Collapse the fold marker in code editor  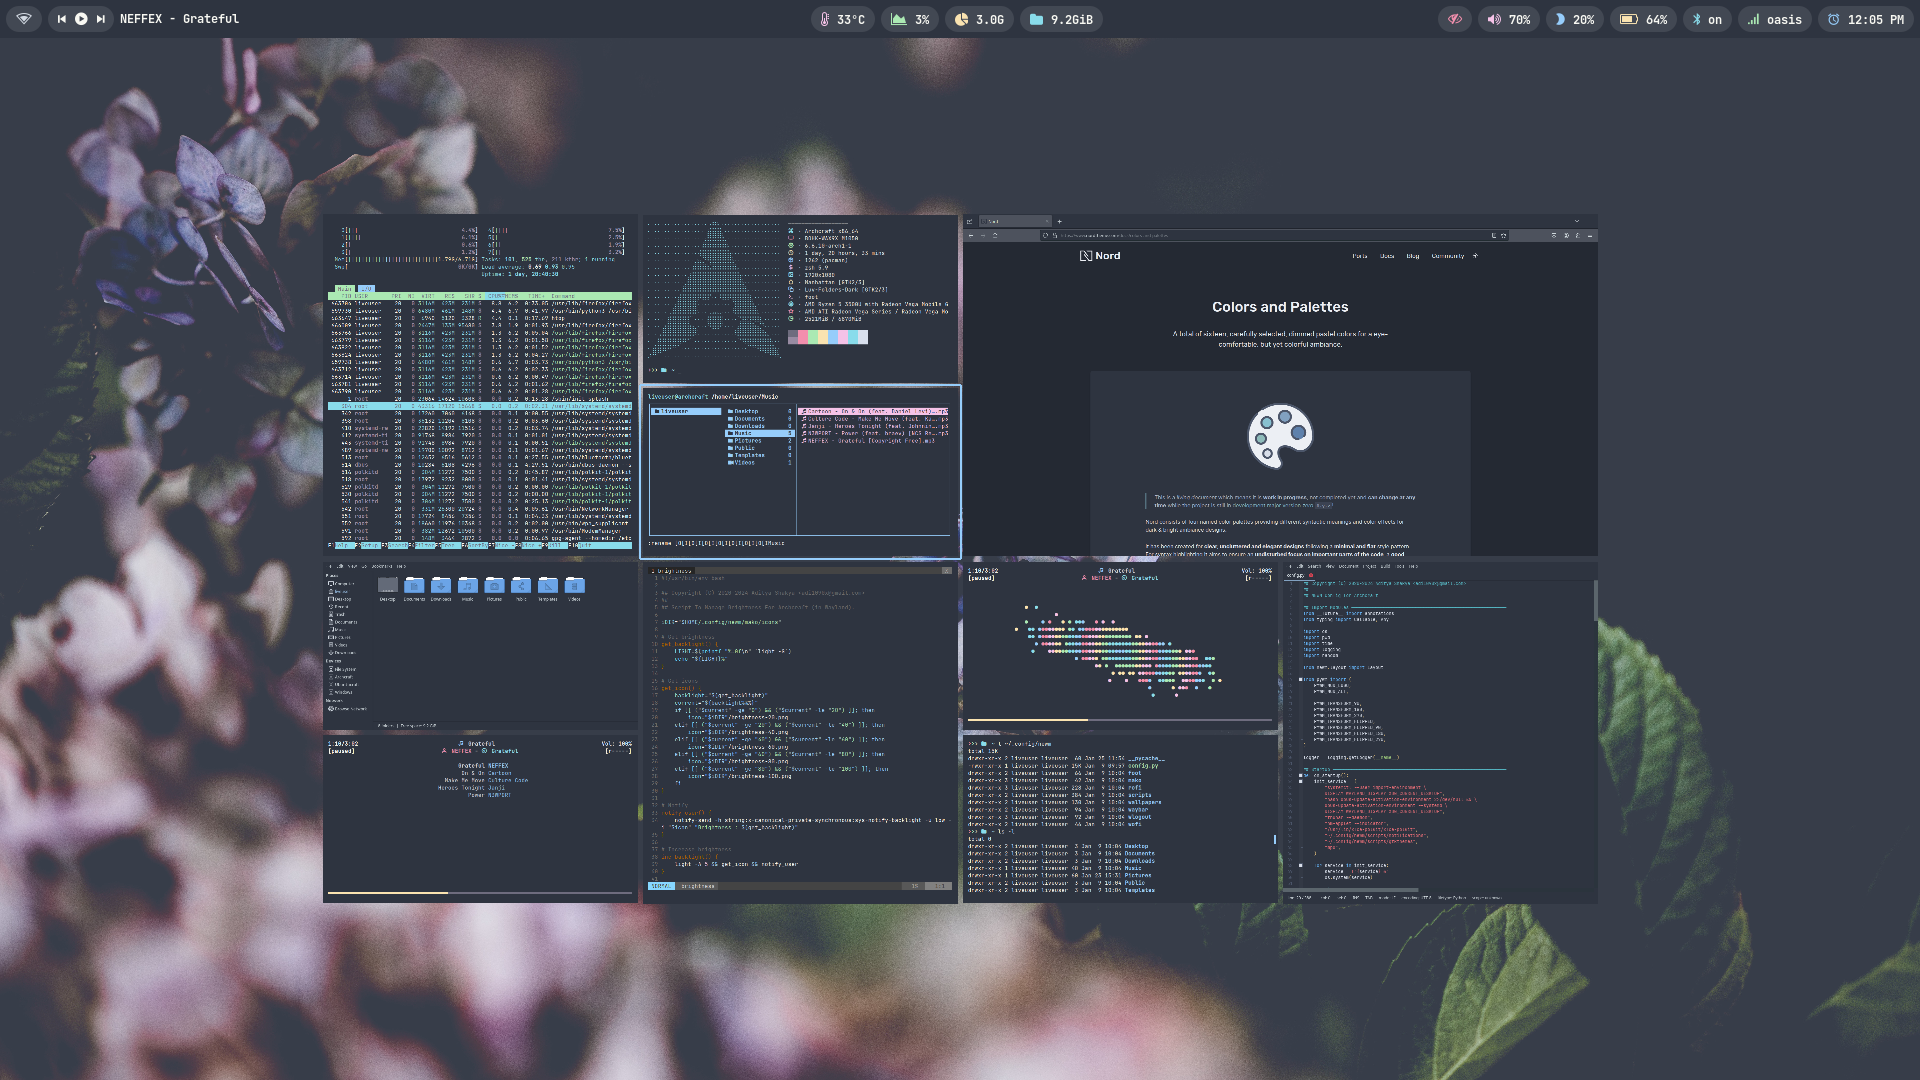click(1300, 679)
